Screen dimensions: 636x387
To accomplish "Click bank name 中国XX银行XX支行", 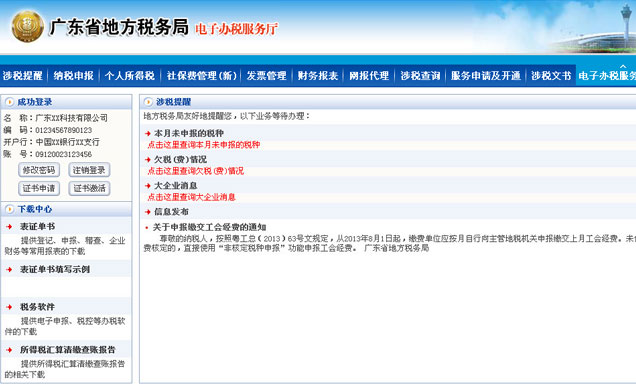I will [x=67, y=142].
